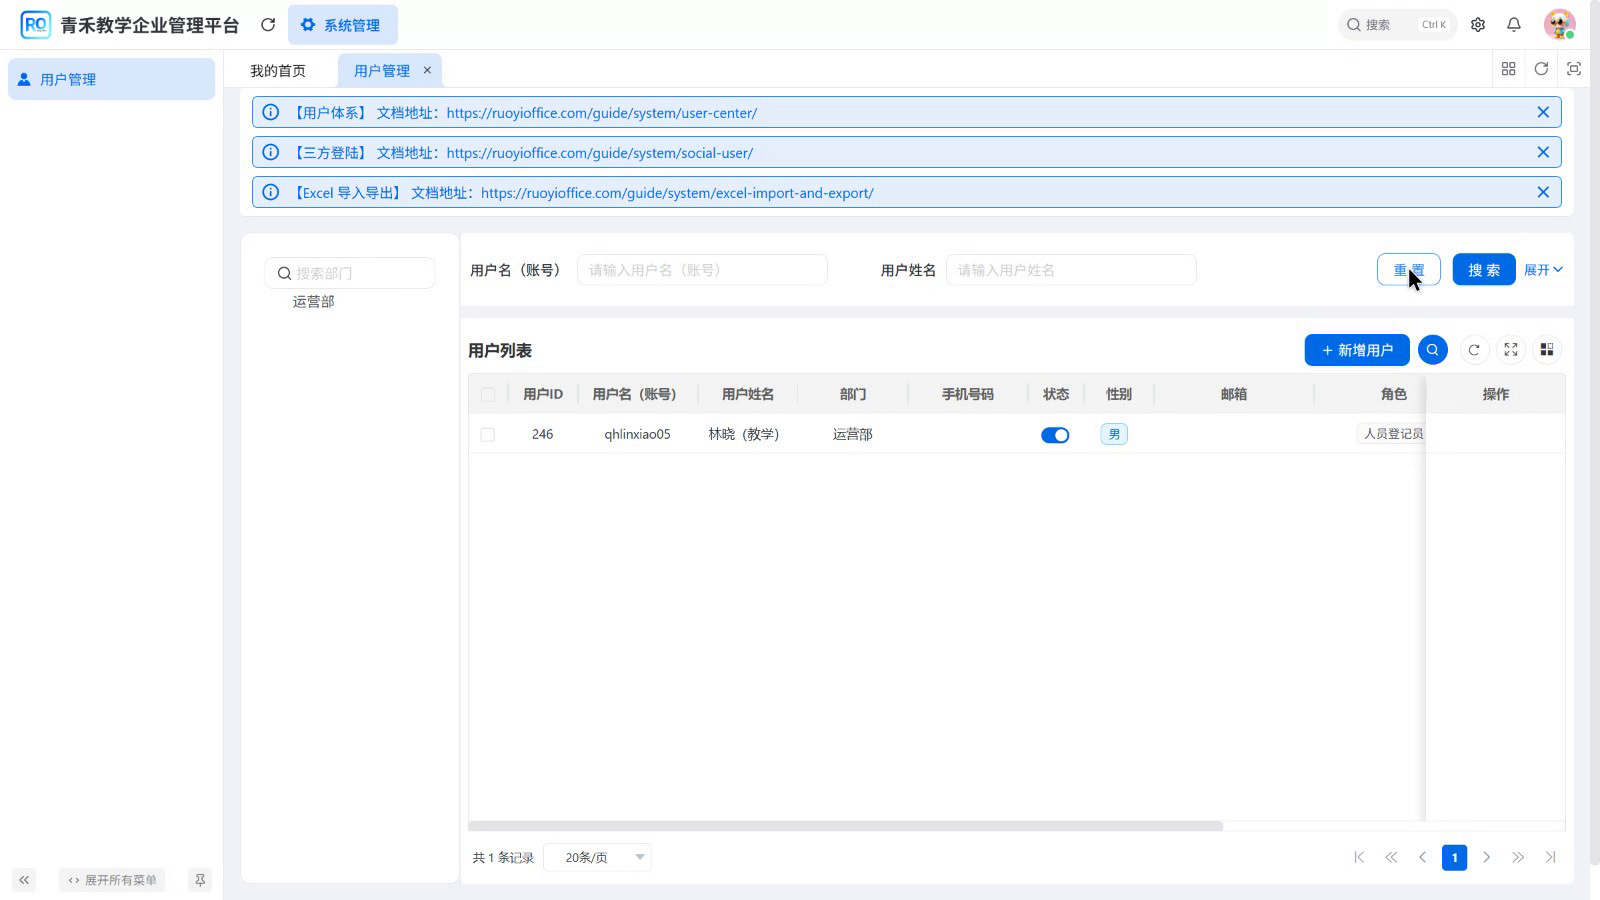Open the notifications bell

pyautogui.click(x=1514, y=25)
